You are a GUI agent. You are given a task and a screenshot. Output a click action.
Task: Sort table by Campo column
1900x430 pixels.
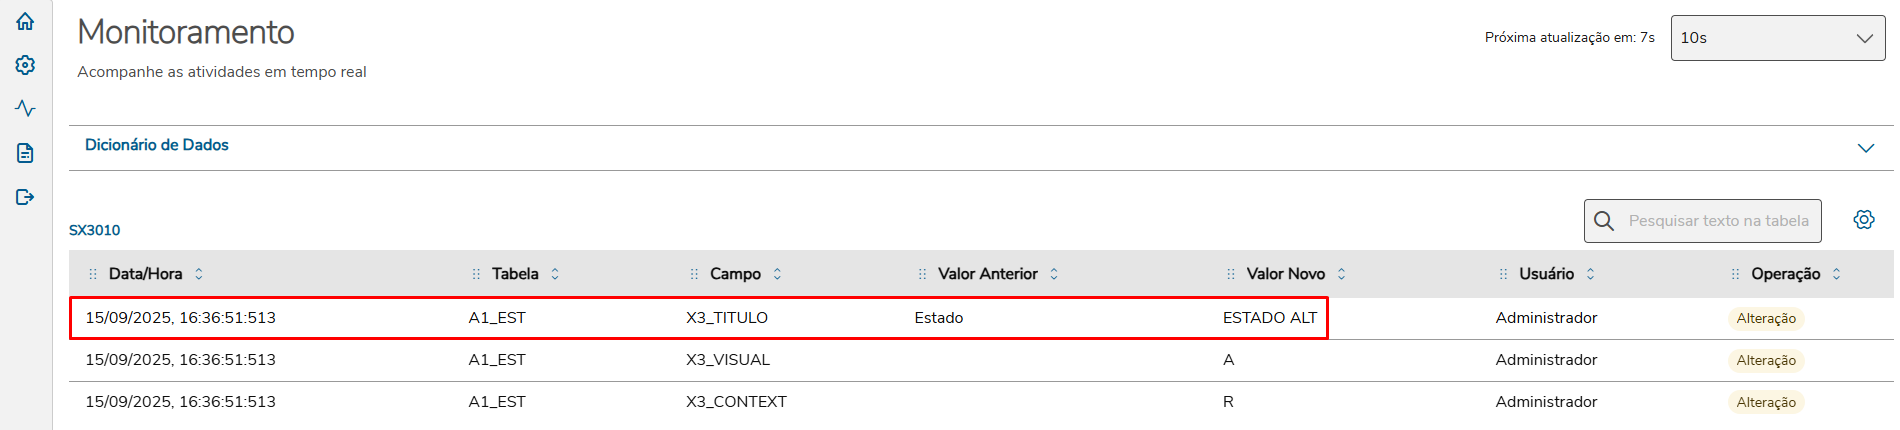click(x=777, y=274)
